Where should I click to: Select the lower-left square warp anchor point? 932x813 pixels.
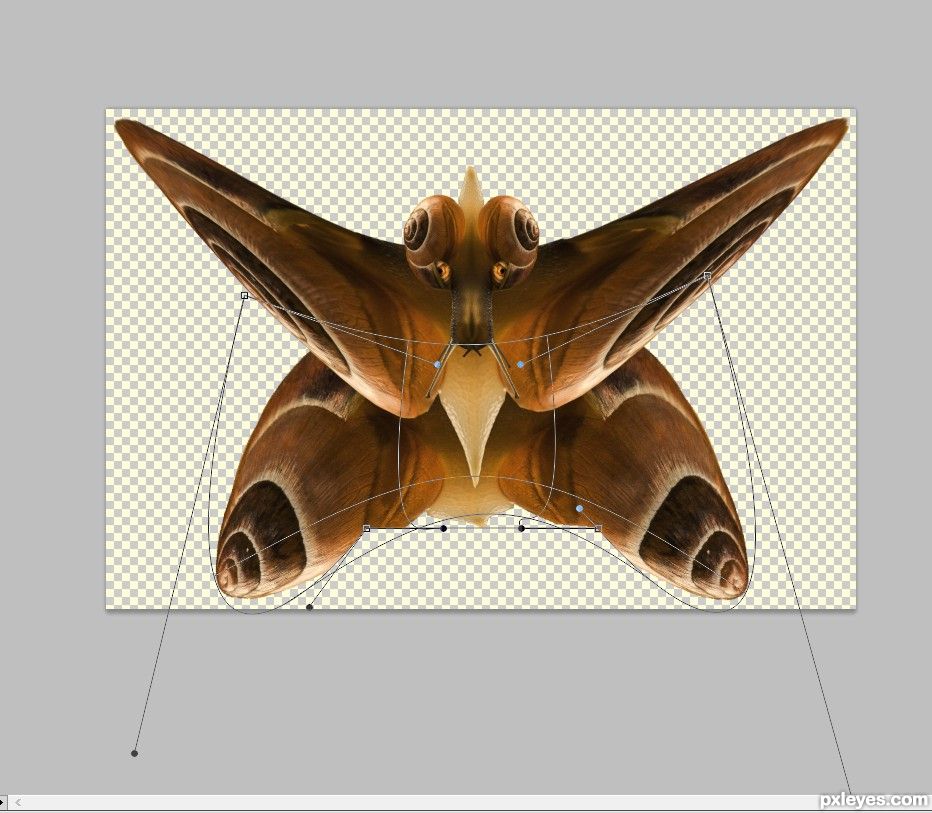click(x=367, y=528)
